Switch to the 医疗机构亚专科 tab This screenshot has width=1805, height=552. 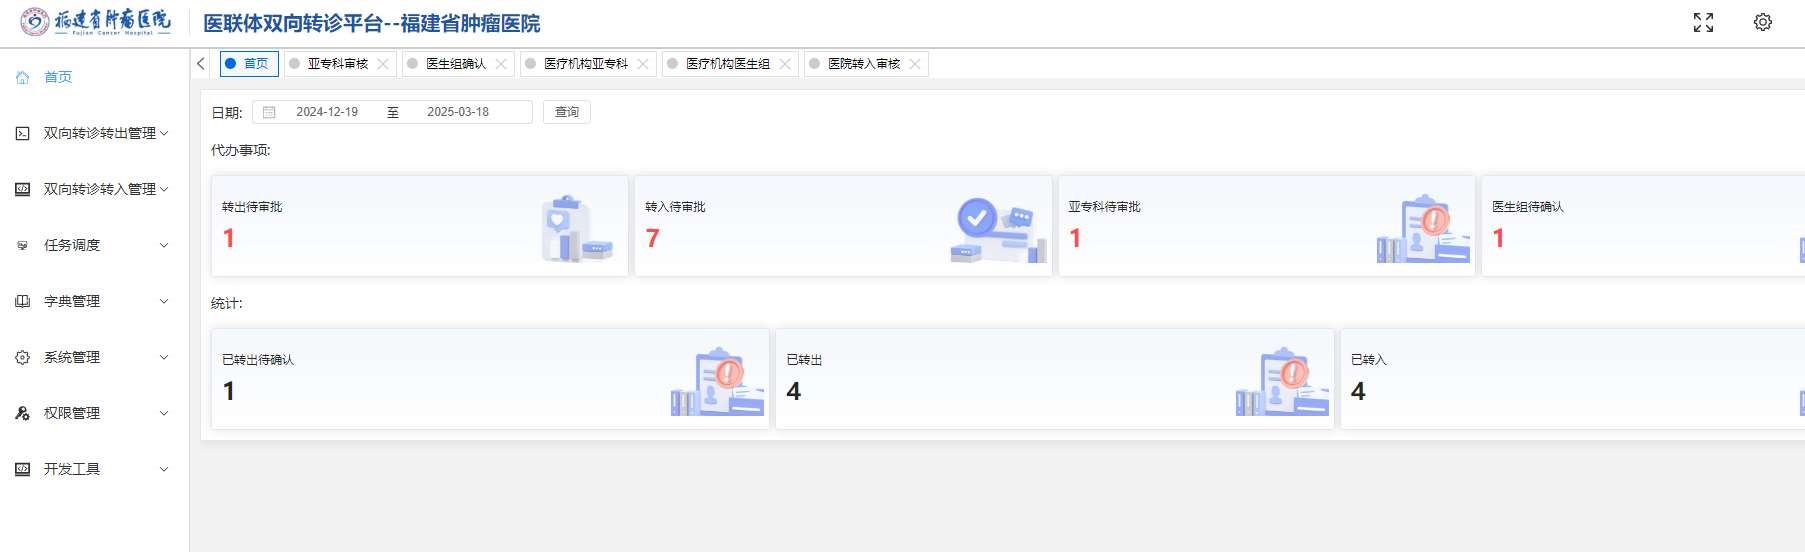586,64
